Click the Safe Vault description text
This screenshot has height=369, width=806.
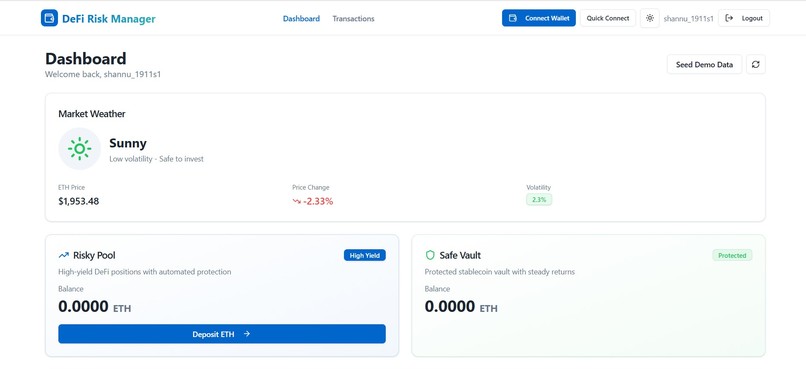[x=500, y=272]
